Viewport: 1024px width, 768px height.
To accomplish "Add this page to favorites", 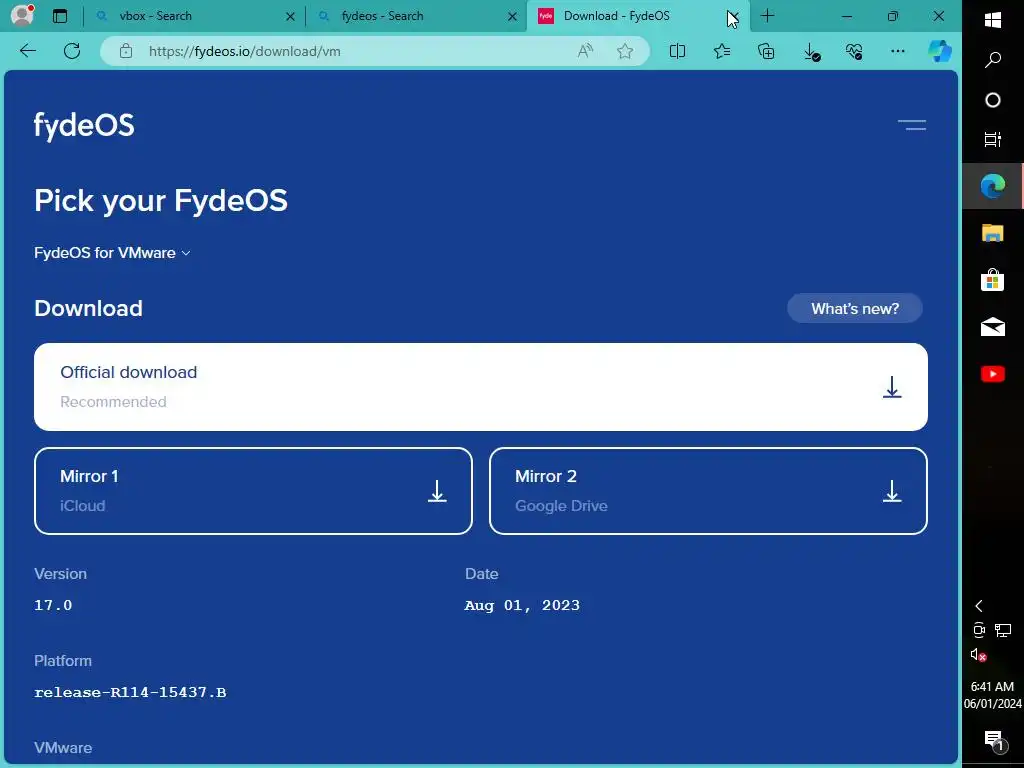I will tap(625, 51).
